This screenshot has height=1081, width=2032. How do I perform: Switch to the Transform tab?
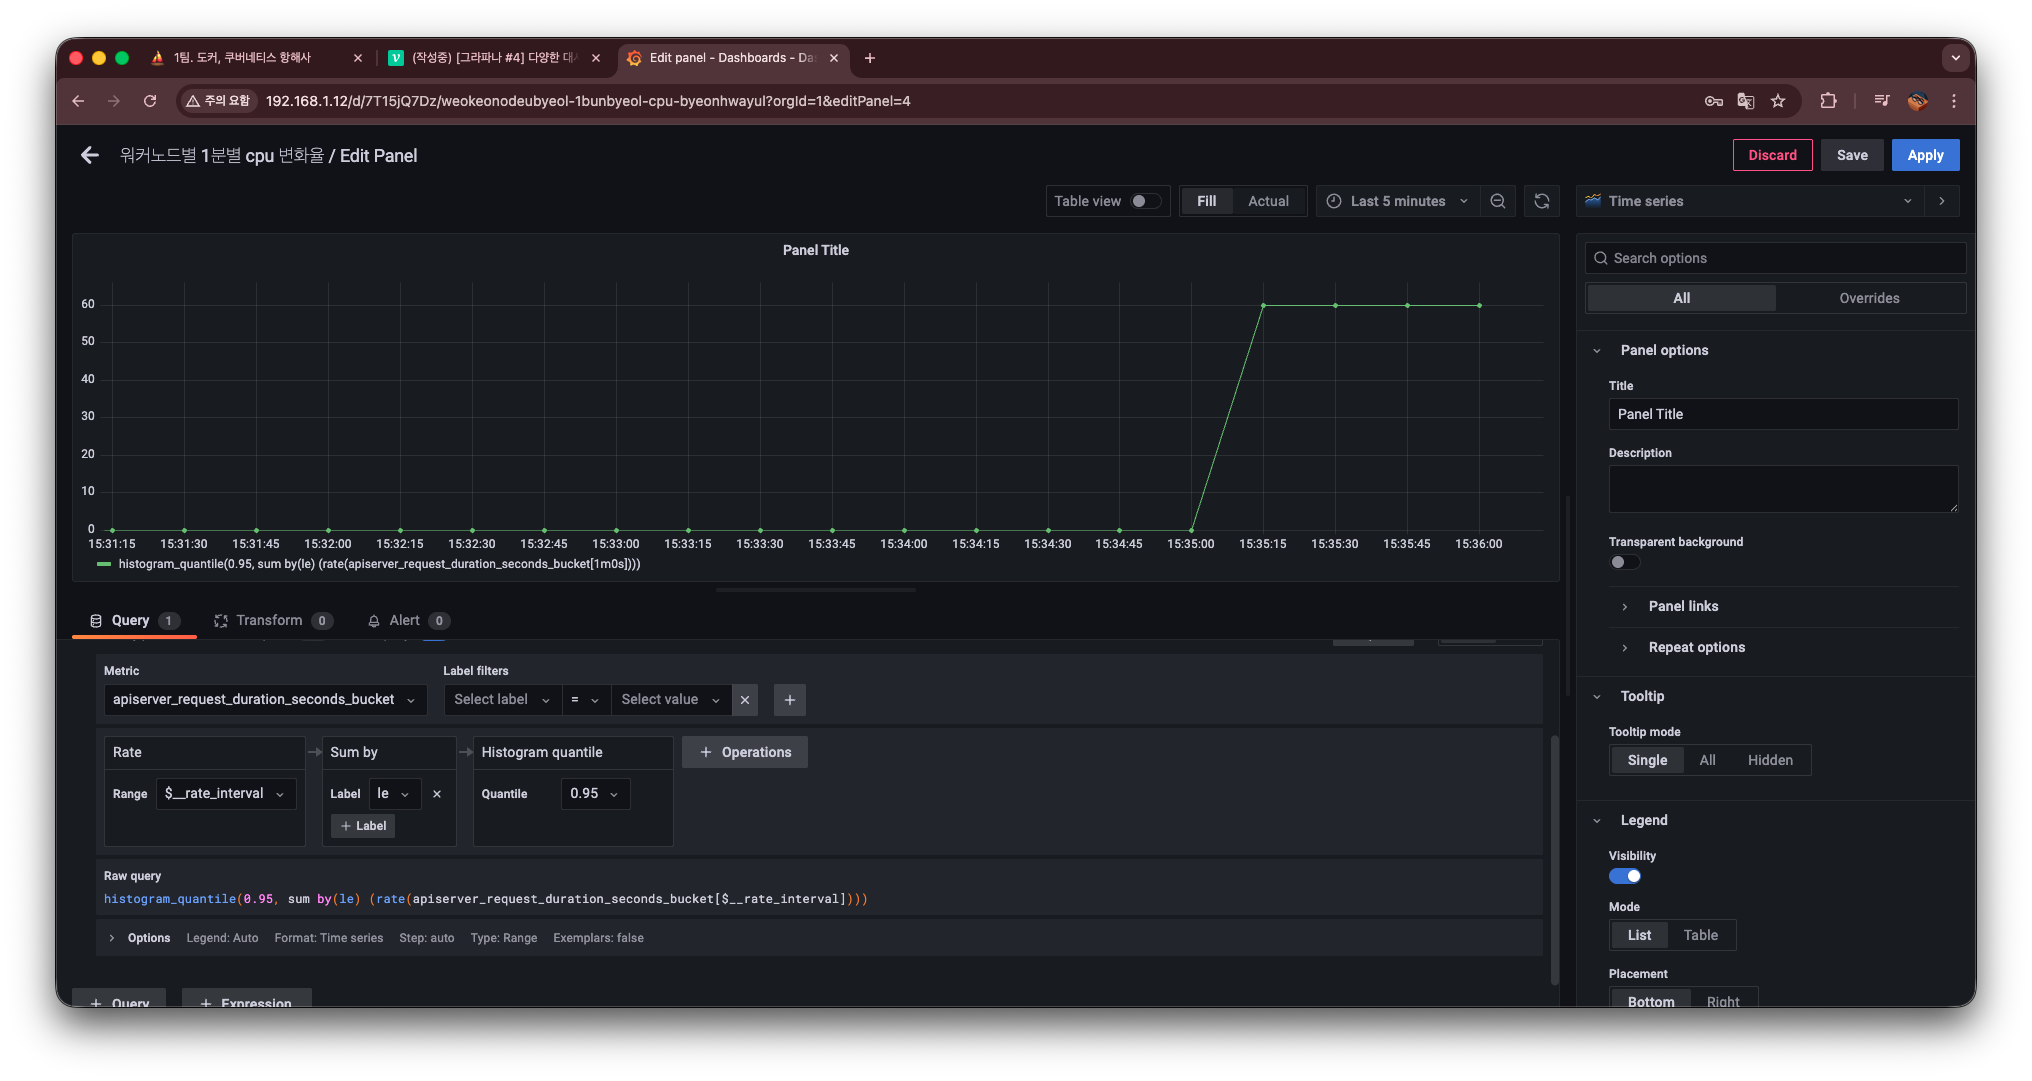coord(269,620)
